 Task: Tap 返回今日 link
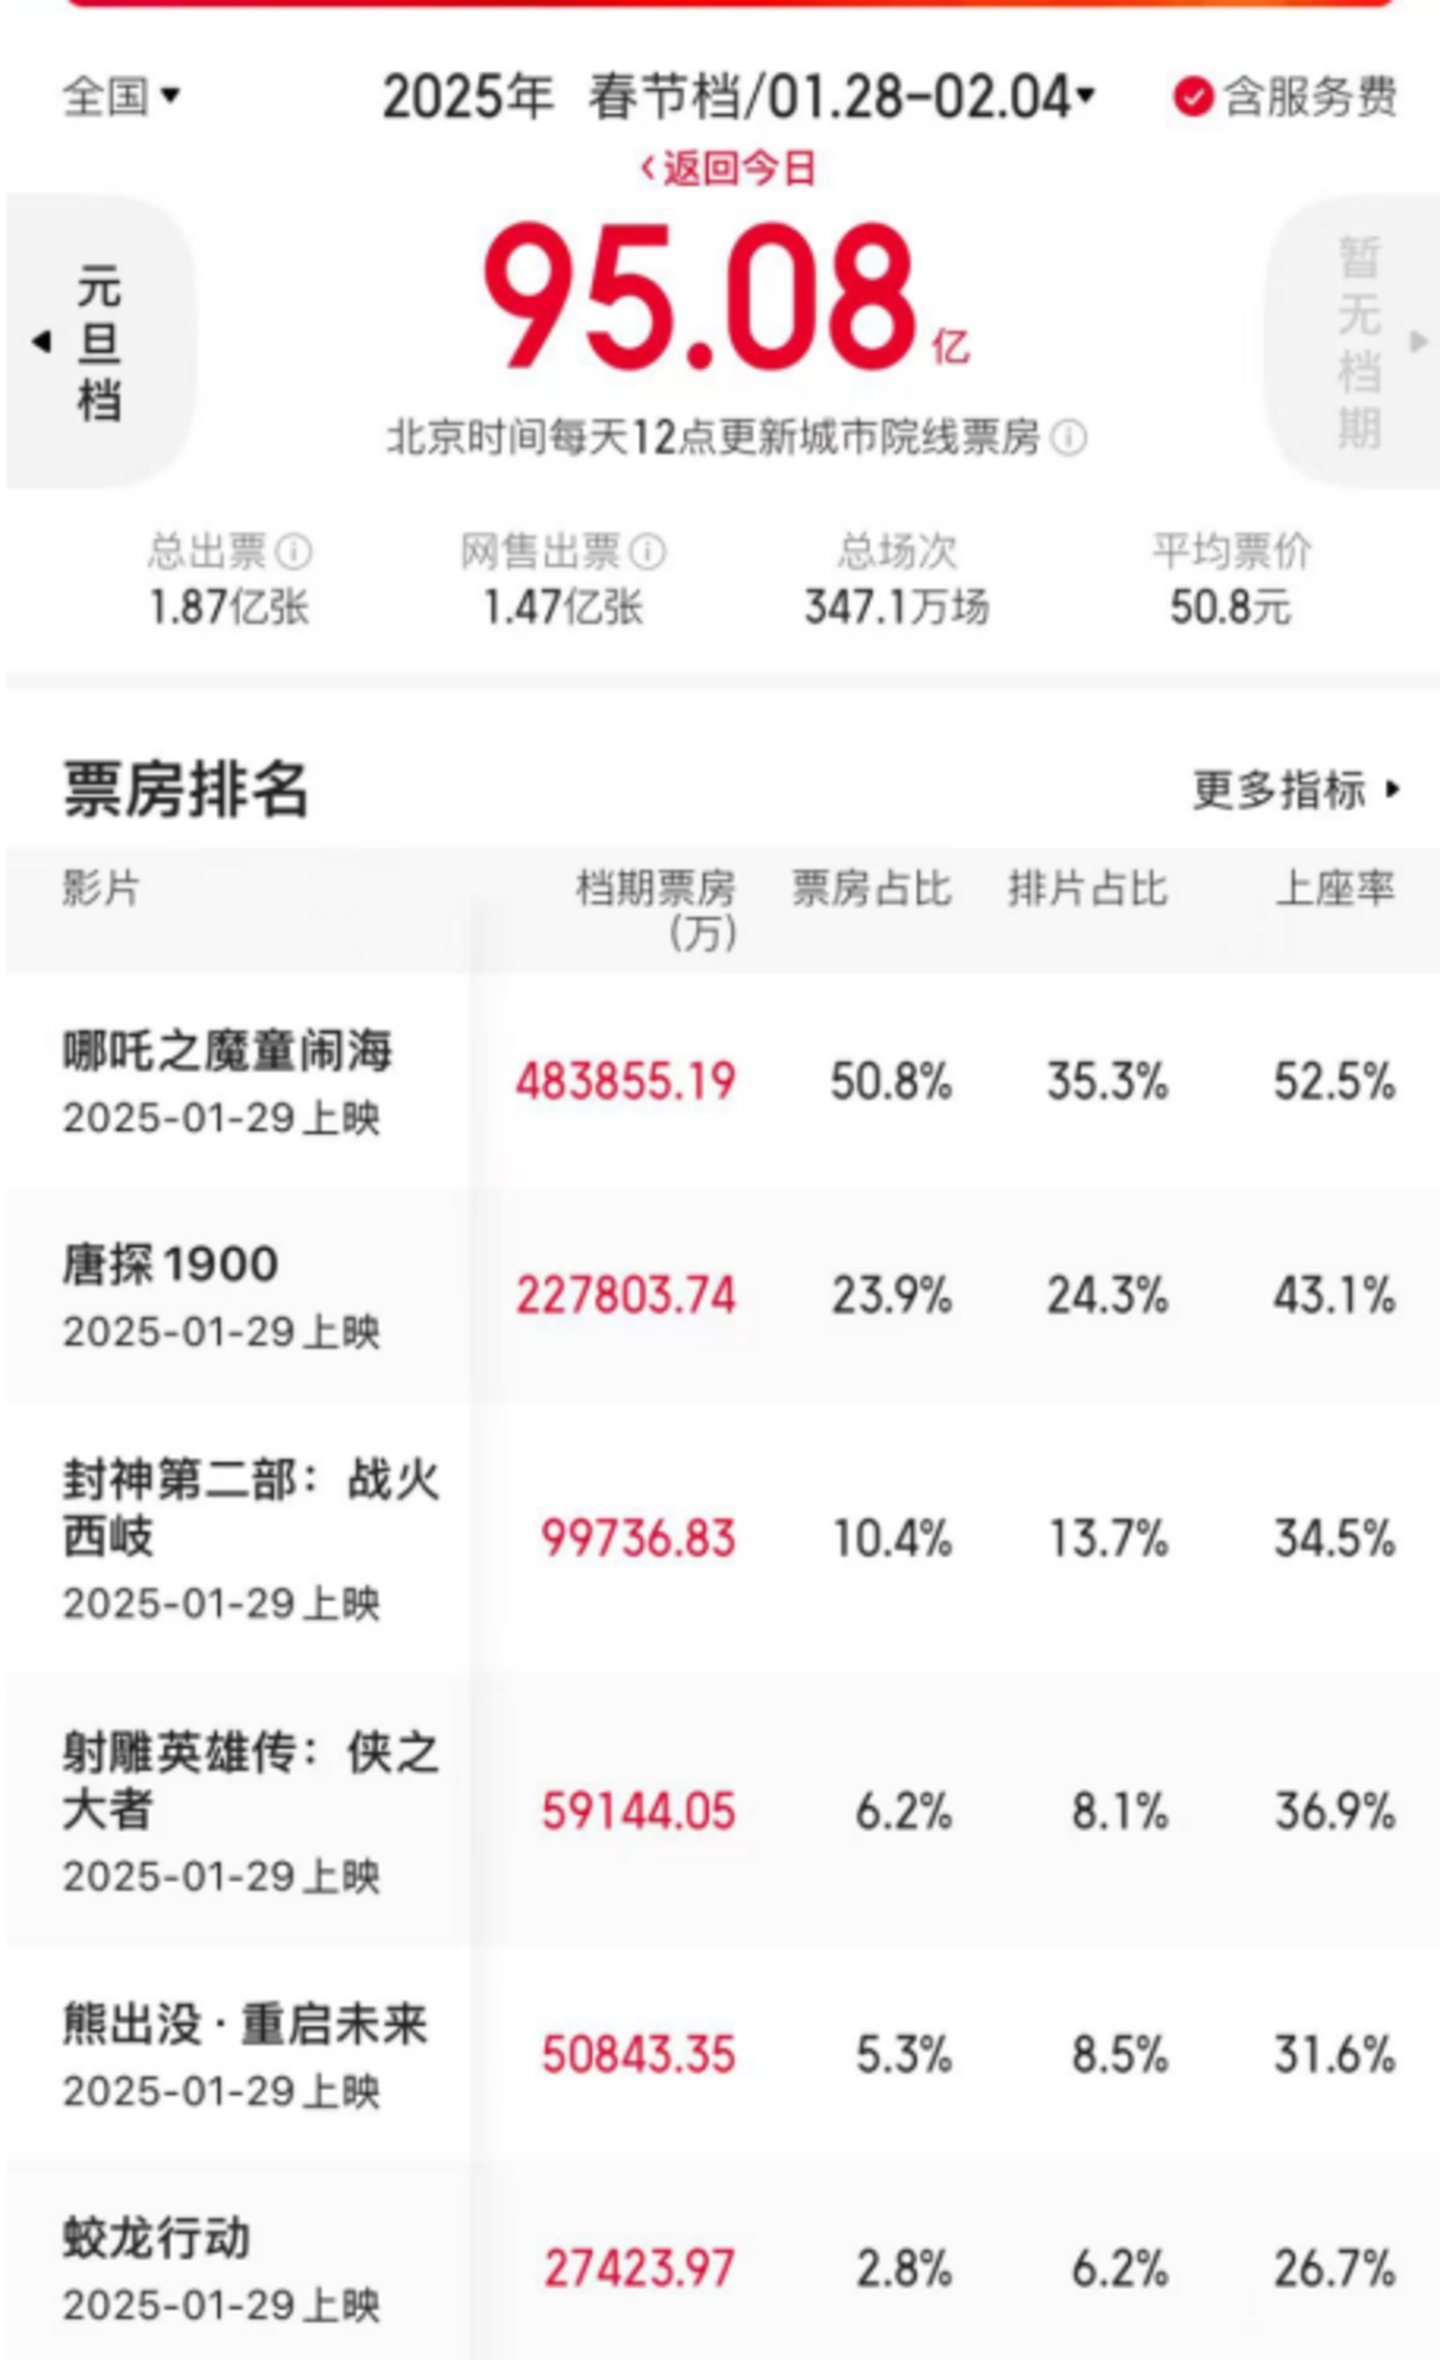(x=728, y=168)
